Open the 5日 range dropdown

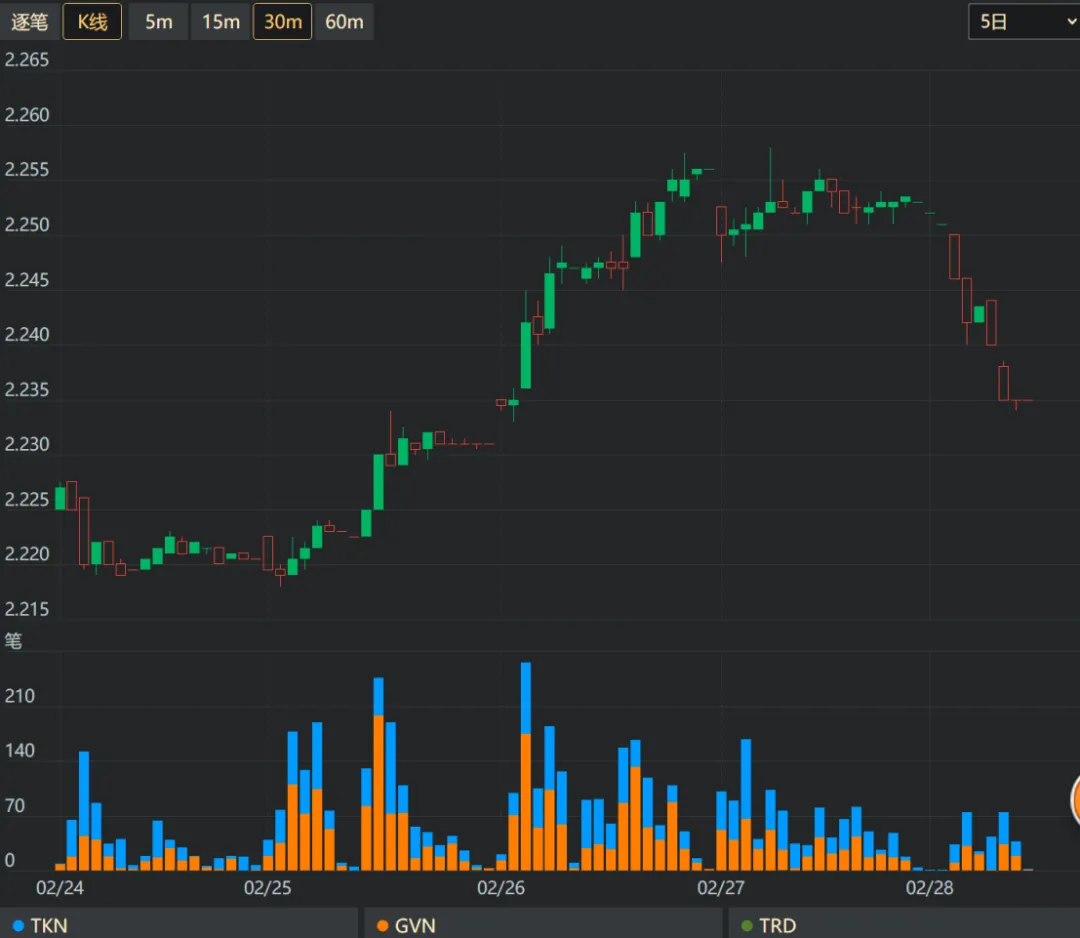1025,21
